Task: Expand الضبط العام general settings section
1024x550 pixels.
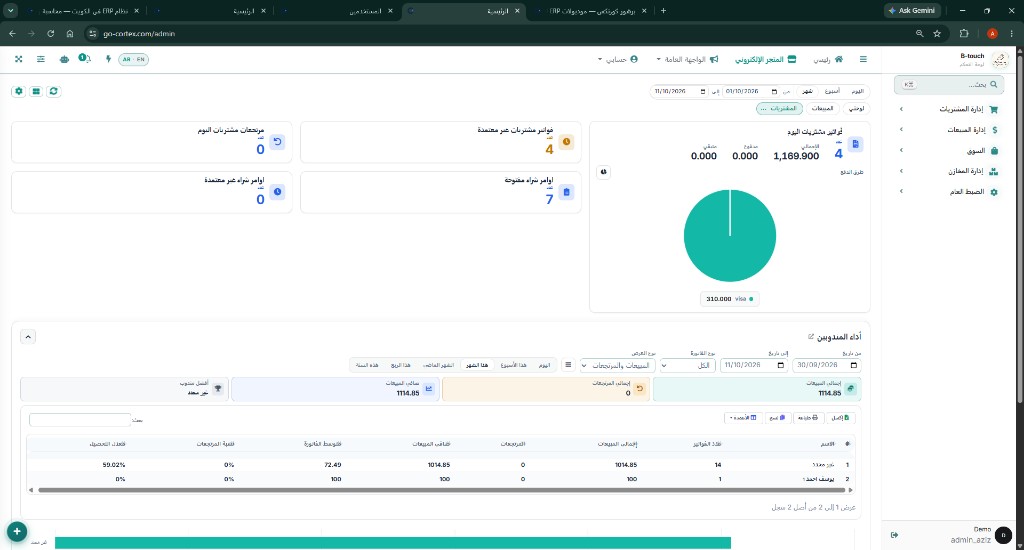Action: point(948,192)
